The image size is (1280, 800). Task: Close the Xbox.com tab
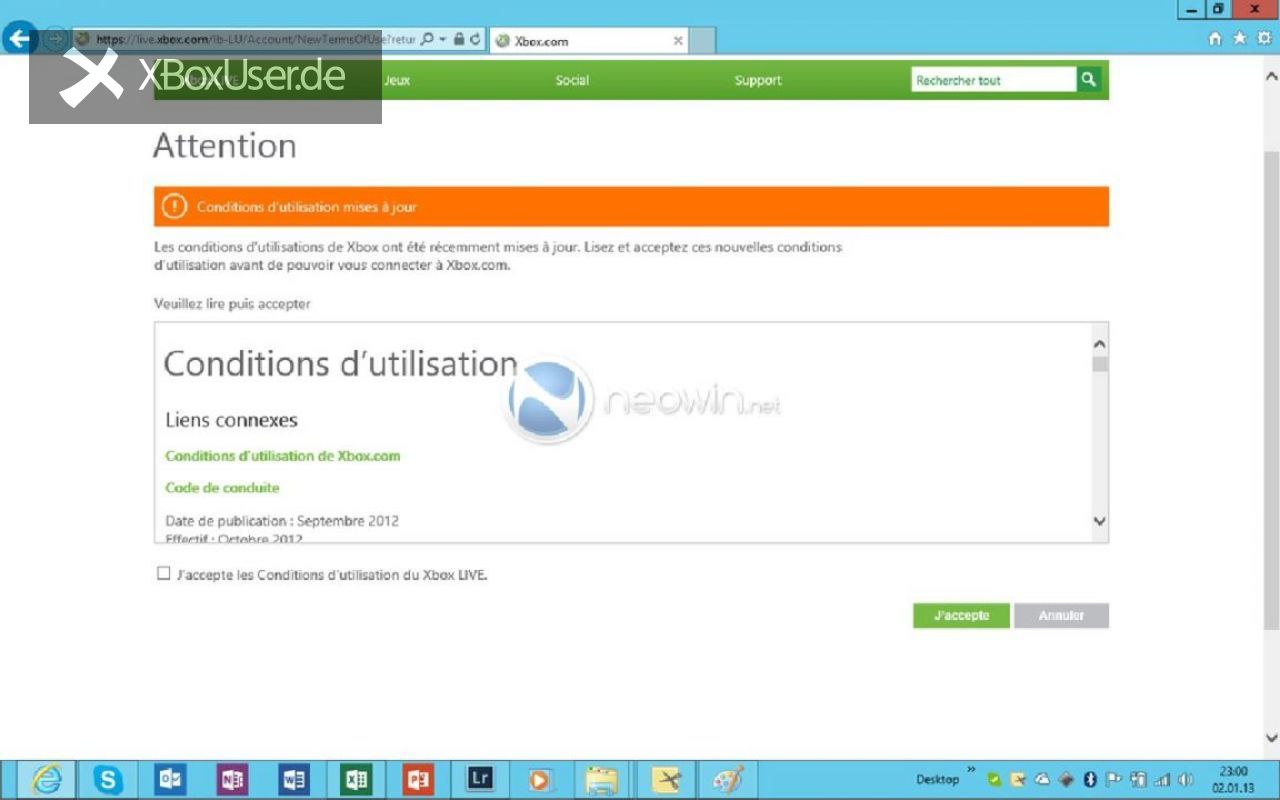click(x=678, y=41)
